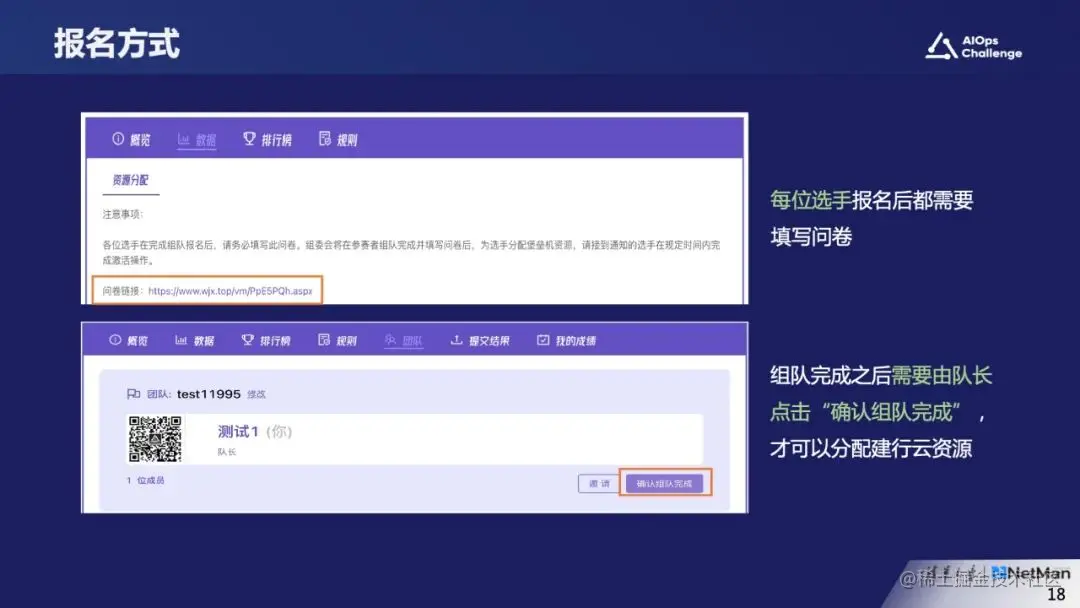Click the upload icon for 提交结果
This screenshot has height=608, width=1080.
click(x=458, y=339)
